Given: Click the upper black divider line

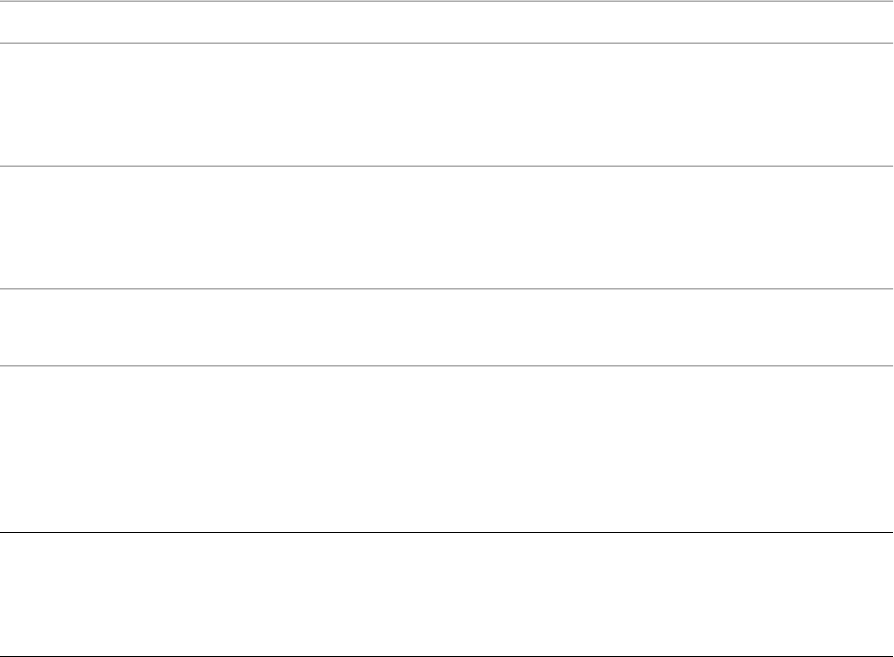Looking at the screenshot, I should tap(447, 533).
